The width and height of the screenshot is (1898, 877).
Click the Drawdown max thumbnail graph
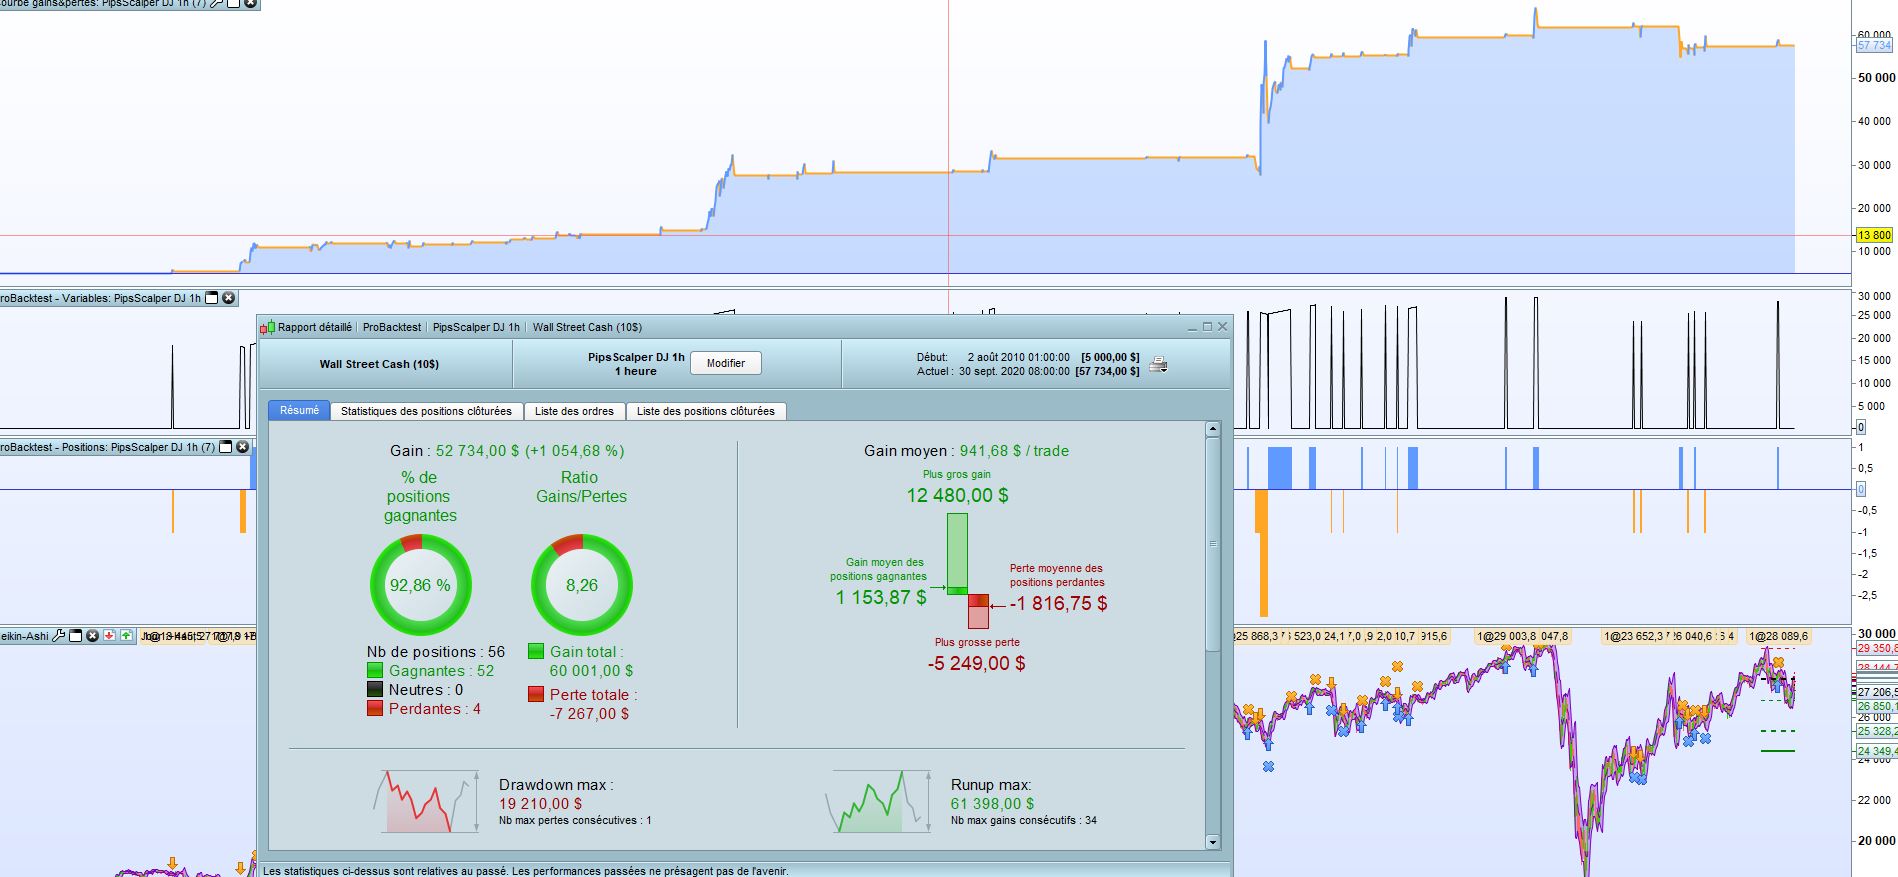coord(427,801)
